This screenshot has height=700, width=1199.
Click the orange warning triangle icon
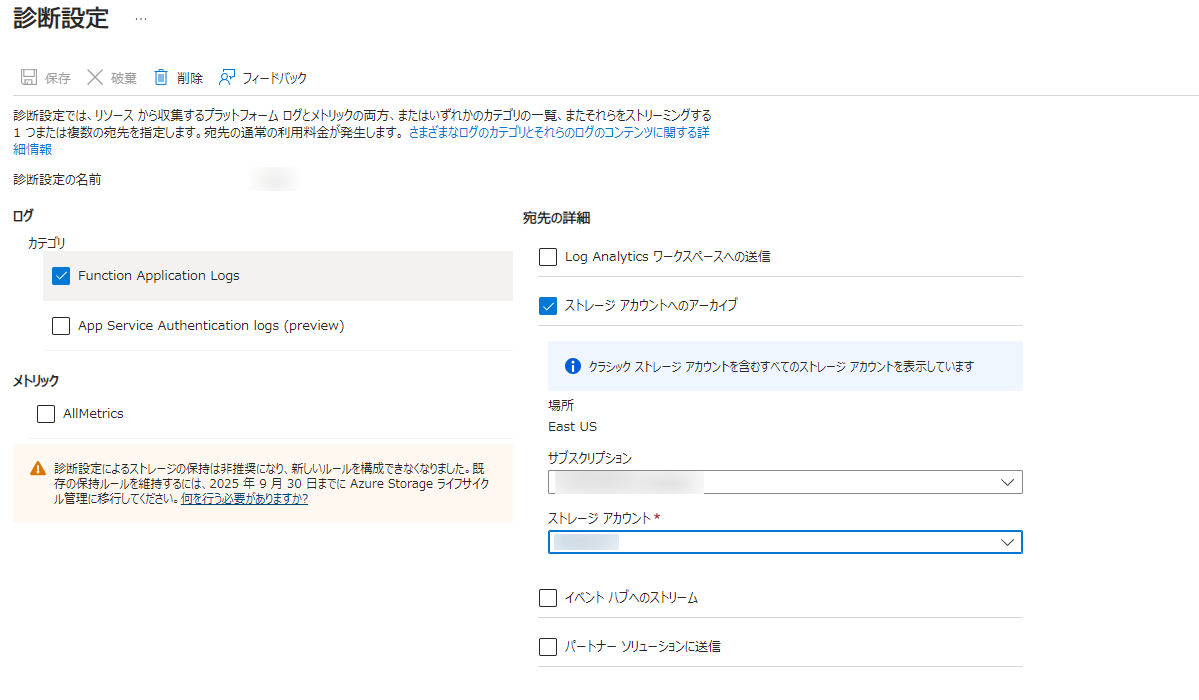(37, 468)
